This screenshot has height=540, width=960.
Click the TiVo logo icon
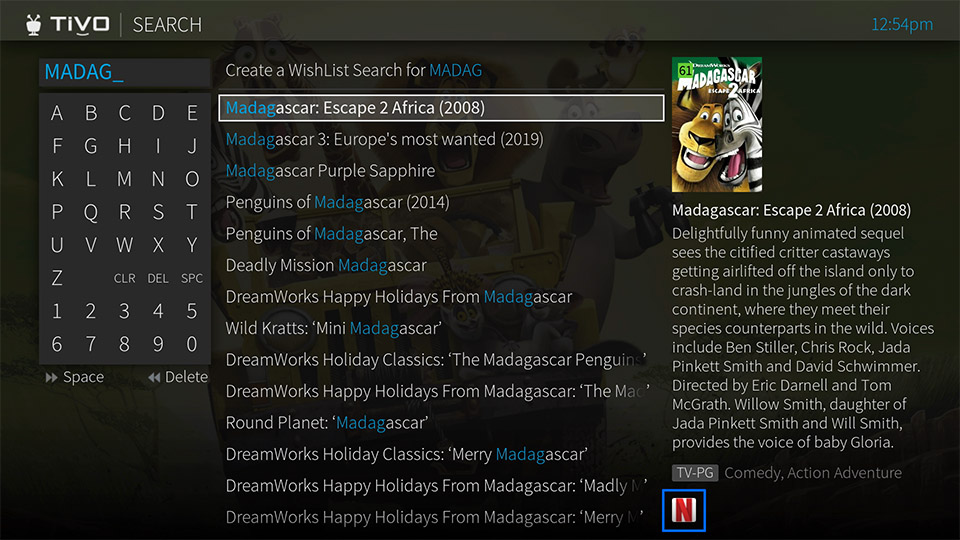(34, 24)
